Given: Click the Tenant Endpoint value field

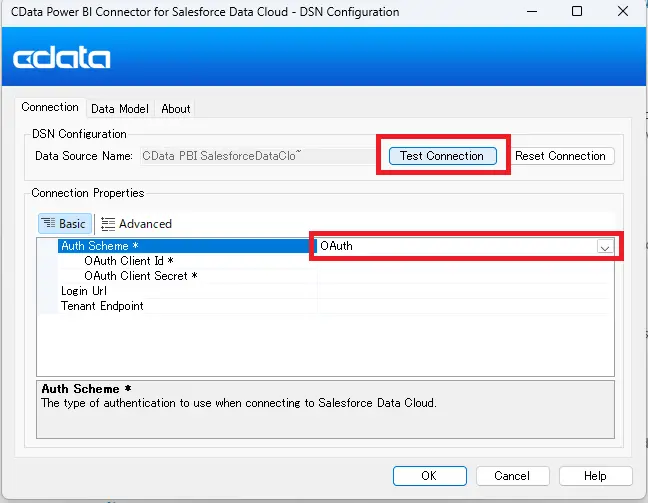Looking at the screenshot, I should 462,306.
